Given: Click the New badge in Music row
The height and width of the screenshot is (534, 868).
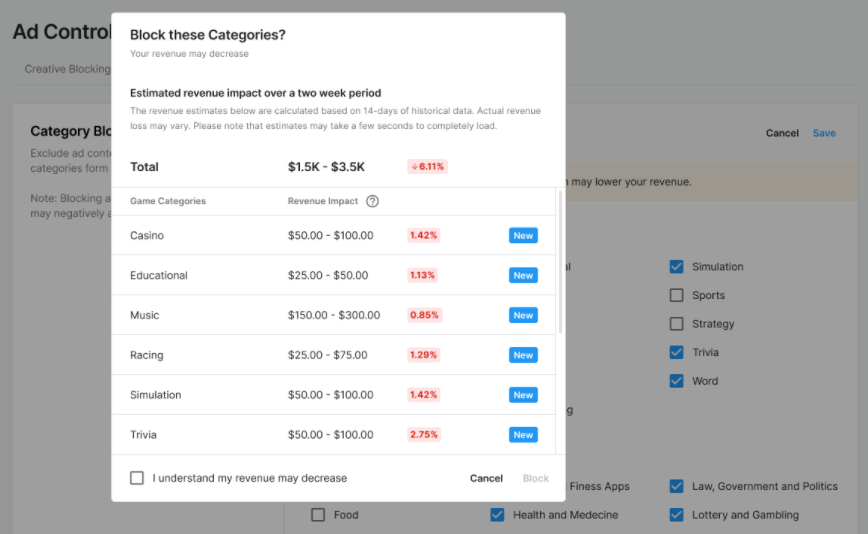Looking at the screenshot, I should pos(523,316).
